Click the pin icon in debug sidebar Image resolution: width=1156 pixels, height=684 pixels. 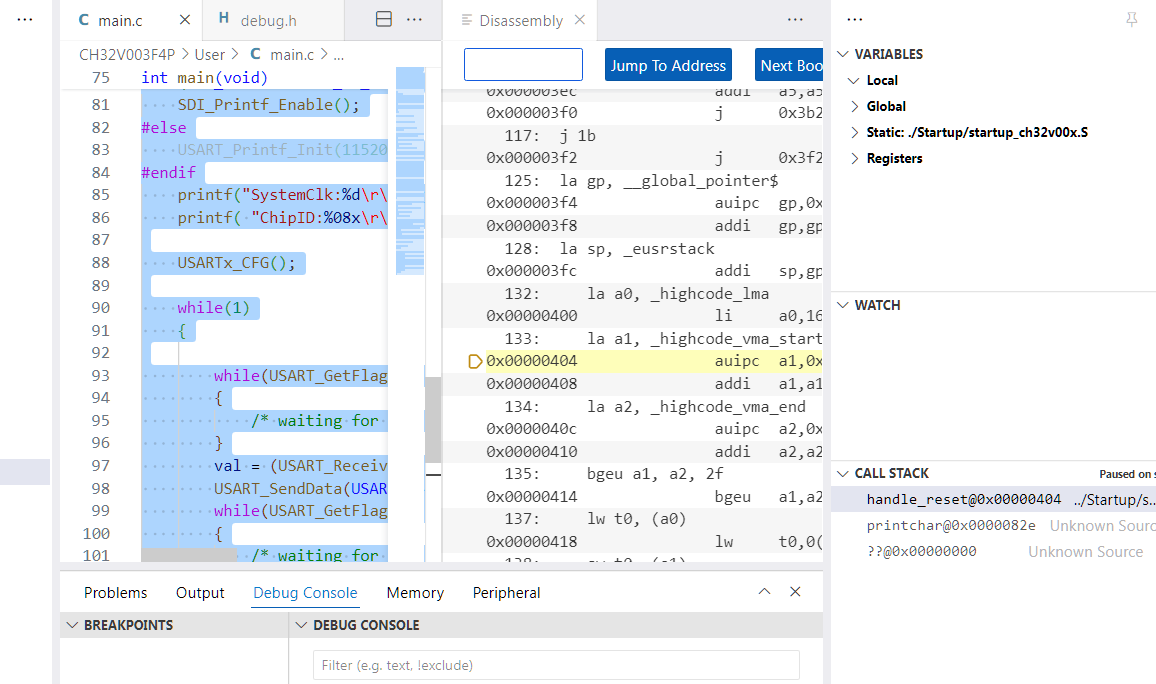(1132, 20)
